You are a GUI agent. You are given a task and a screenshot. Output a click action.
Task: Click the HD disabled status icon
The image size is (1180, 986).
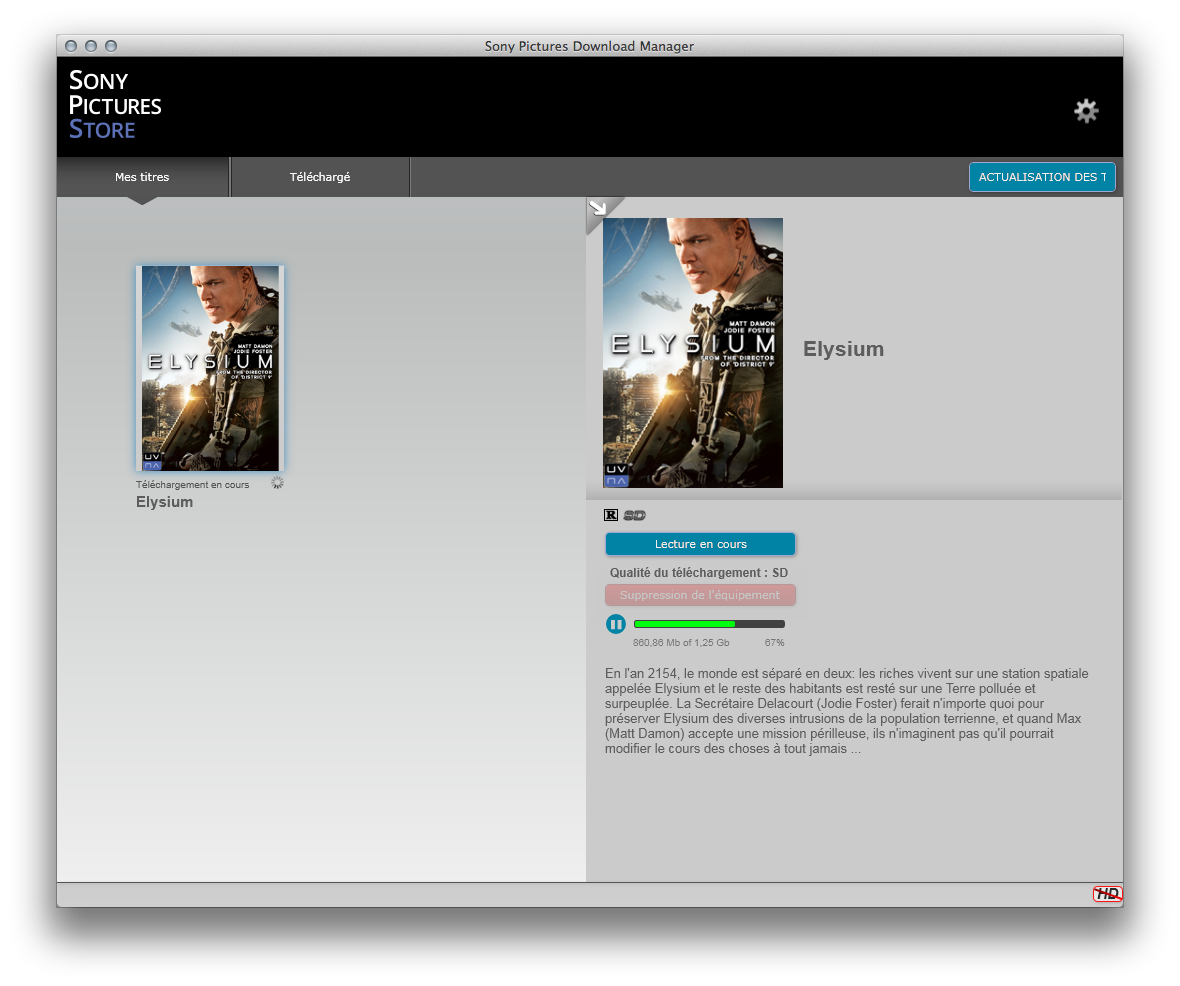click(1107, 893)
